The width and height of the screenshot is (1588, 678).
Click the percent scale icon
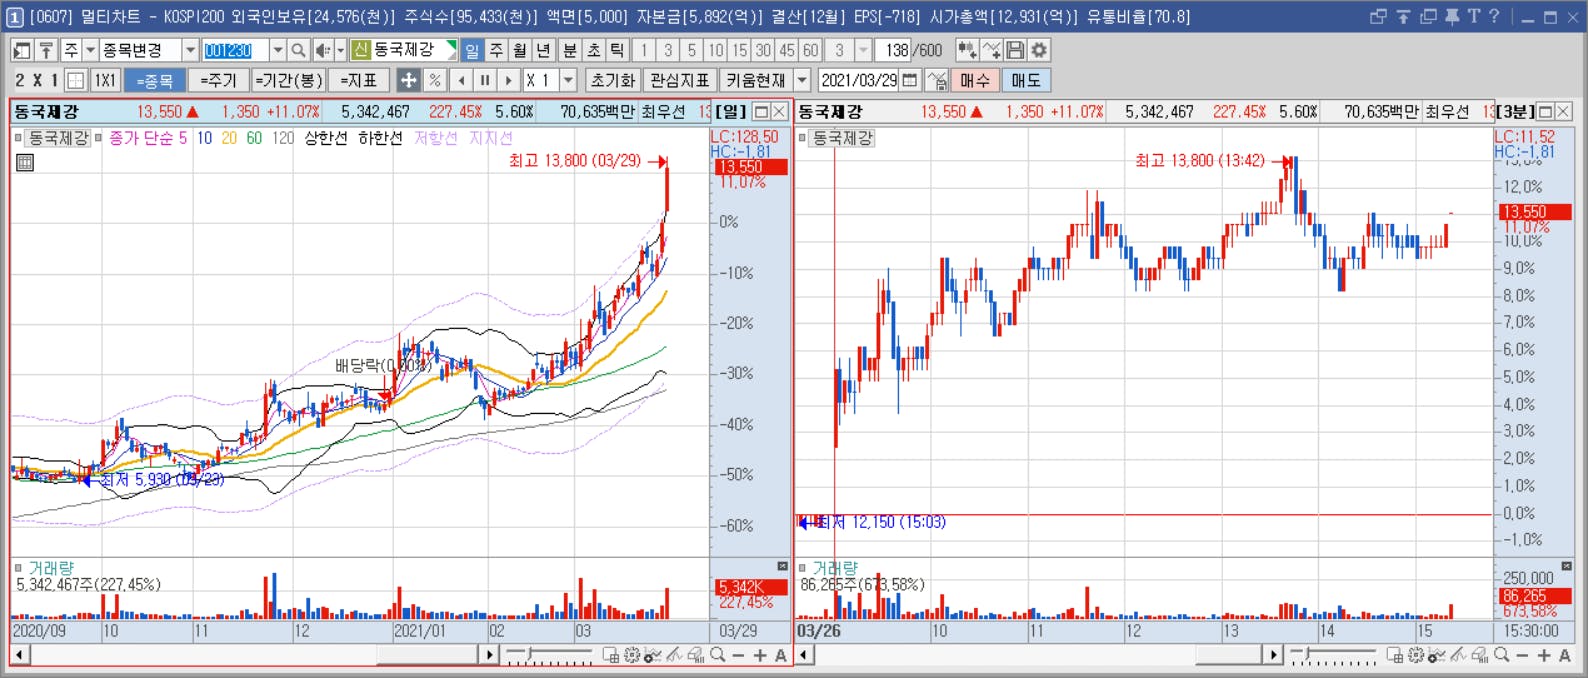pos(434,80)
